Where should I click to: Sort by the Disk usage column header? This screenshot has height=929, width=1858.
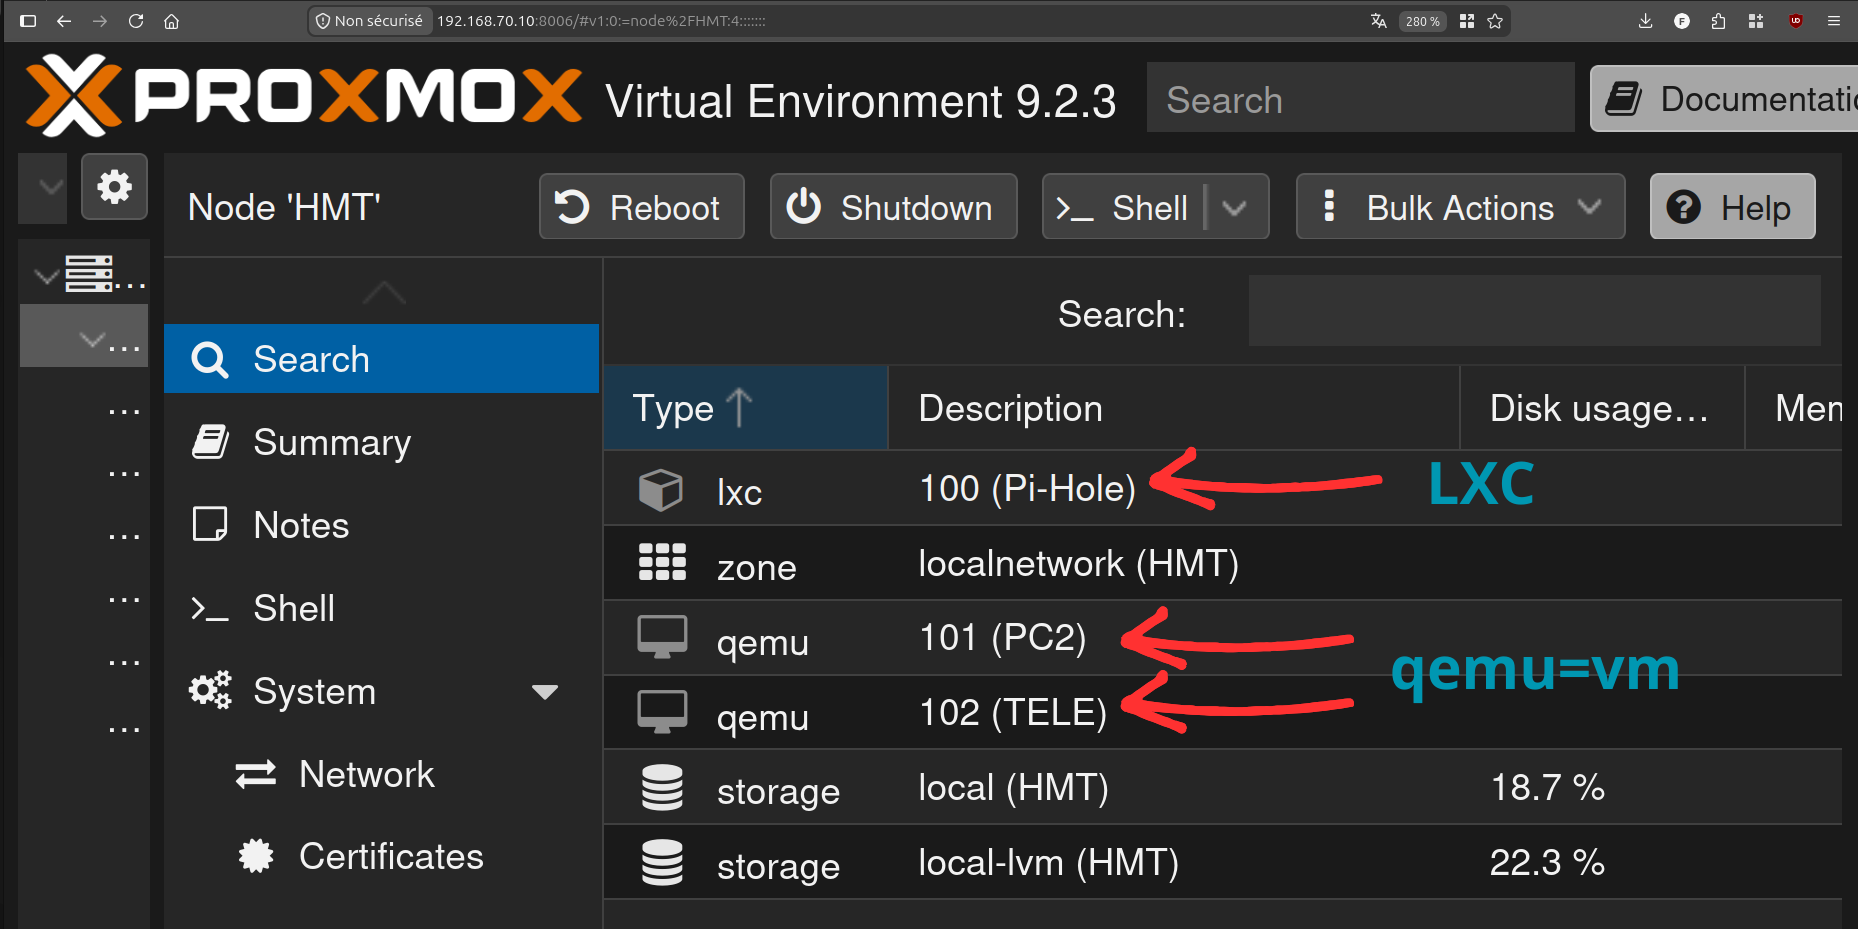(x=1602, y=408)
